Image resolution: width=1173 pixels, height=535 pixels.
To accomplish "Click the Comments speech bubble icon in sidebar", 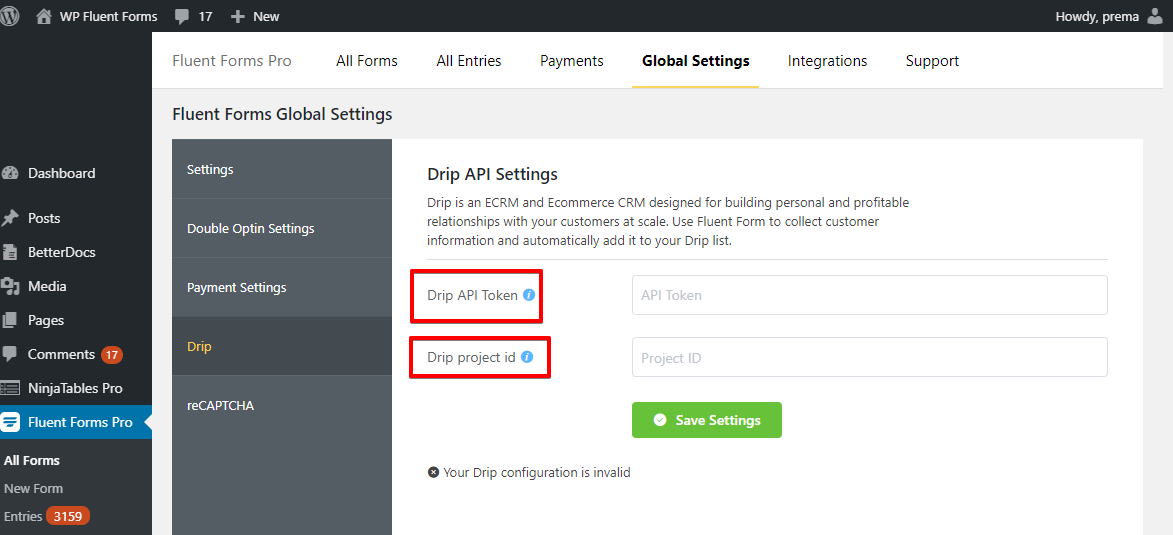I will (10, 355).
